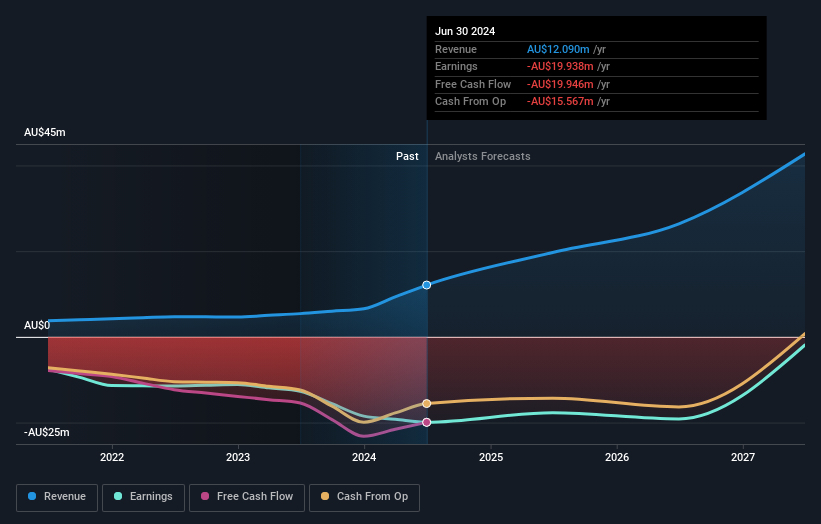Click the pink dot in Free Cash Flow legend
The width and height of the screenshot is (821, 524).
click(205, 496)
